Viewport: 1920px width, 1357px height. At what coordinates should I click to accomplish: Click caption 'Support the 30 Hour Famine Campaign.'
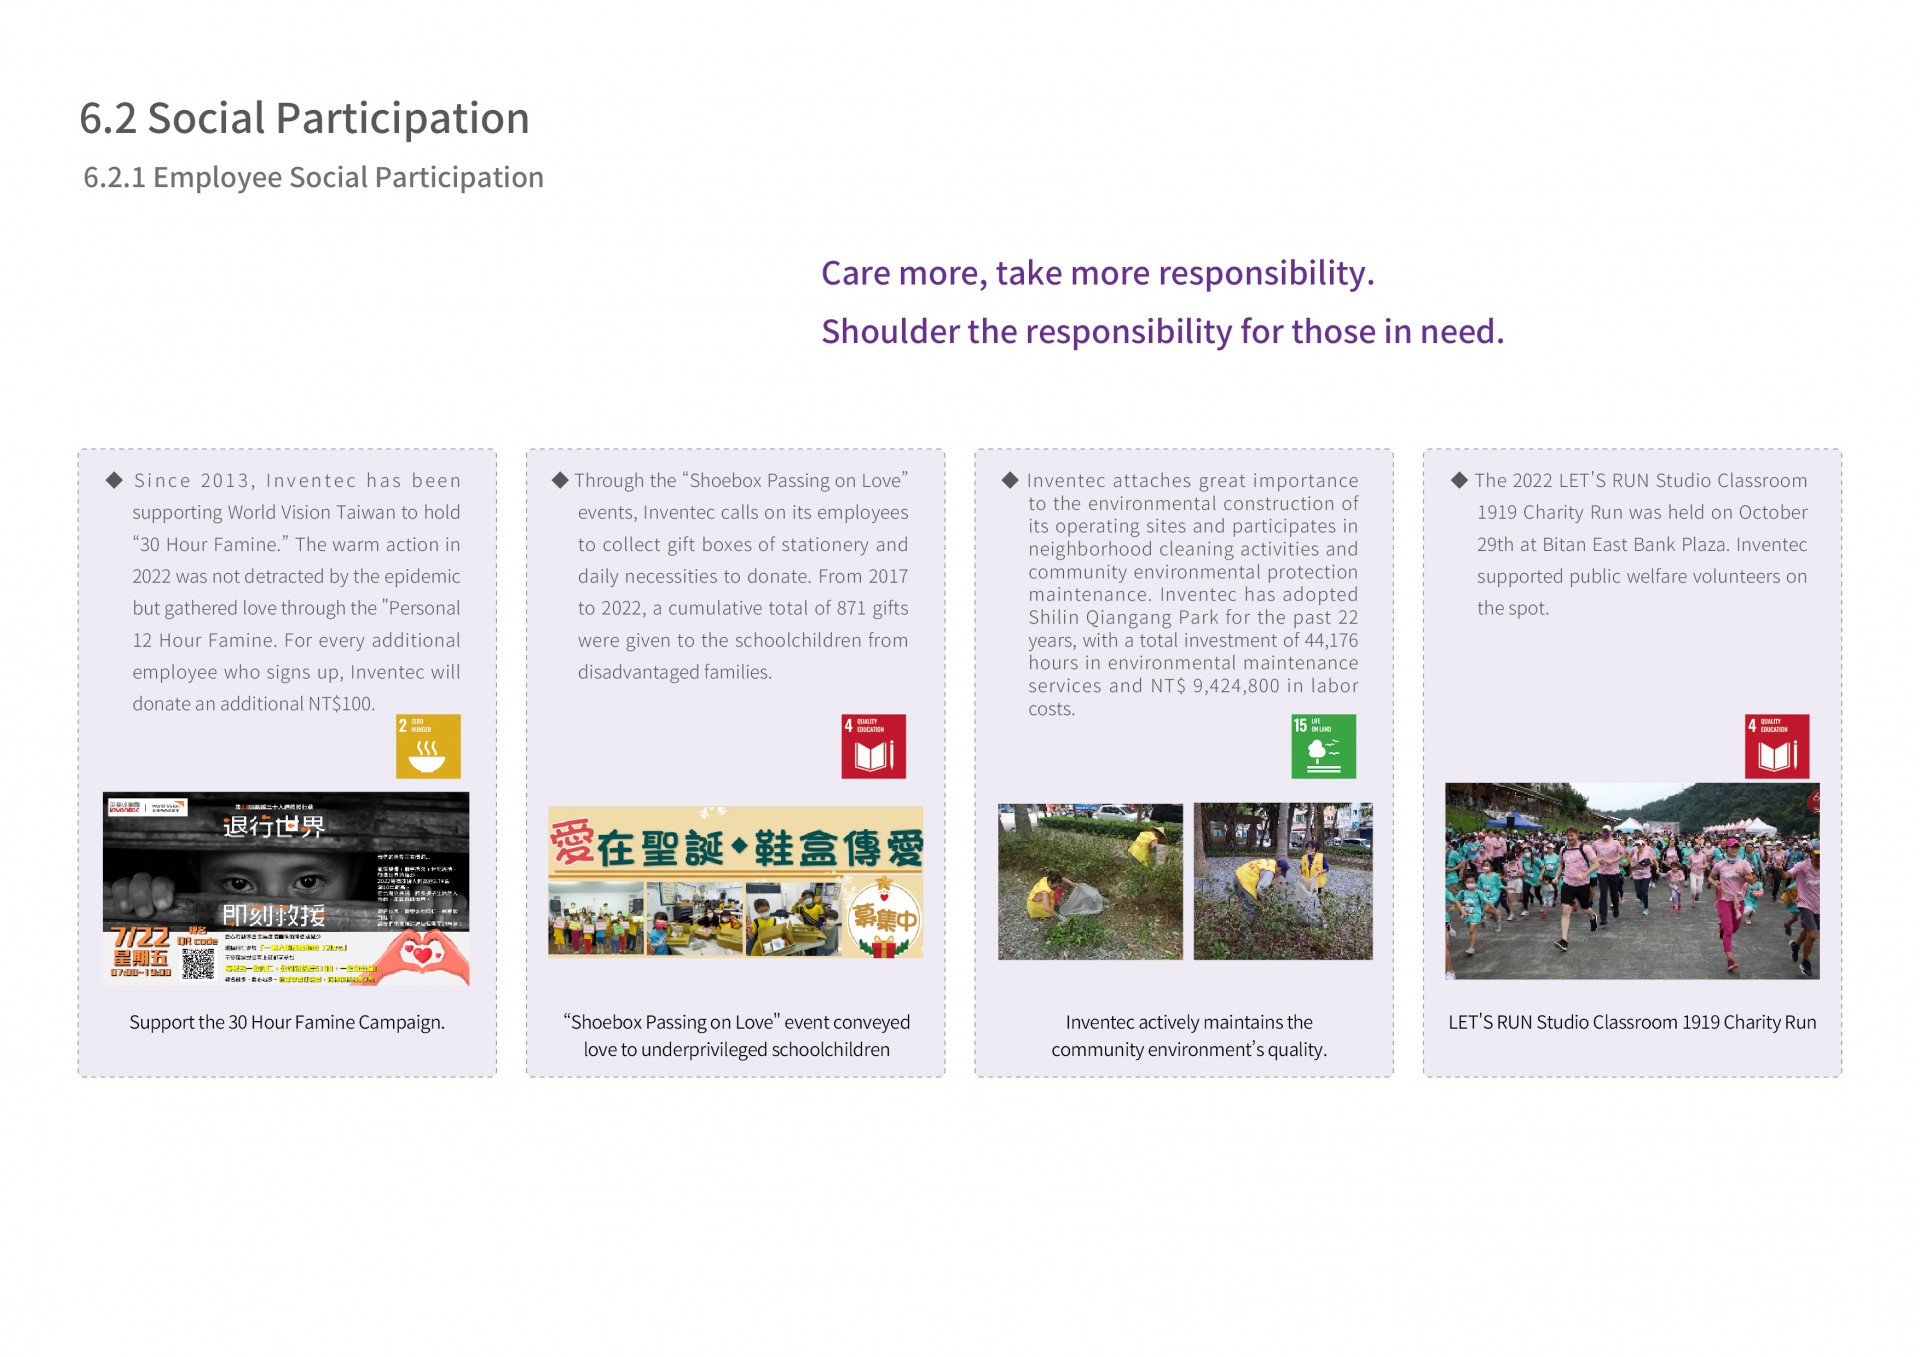(x=287, y=1022)
